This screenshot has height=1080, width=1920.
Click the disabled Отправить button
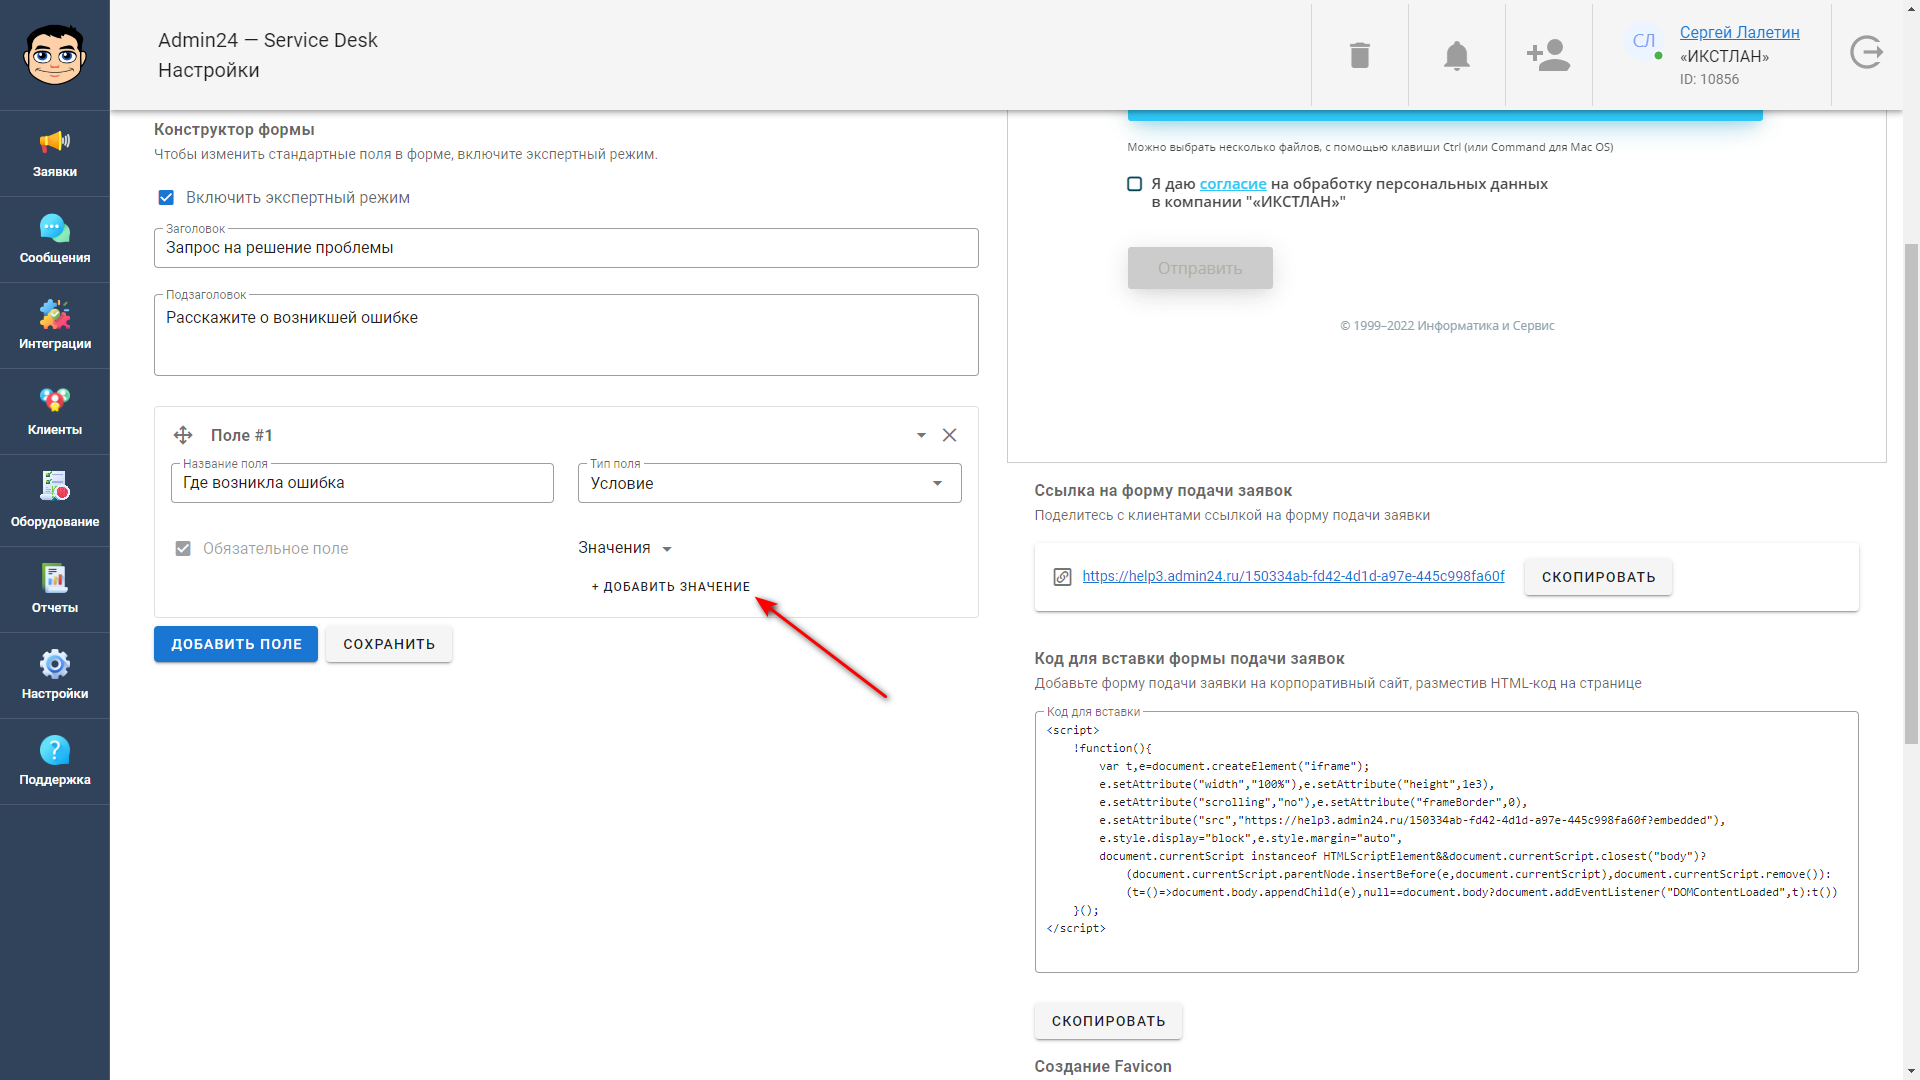1200,268
